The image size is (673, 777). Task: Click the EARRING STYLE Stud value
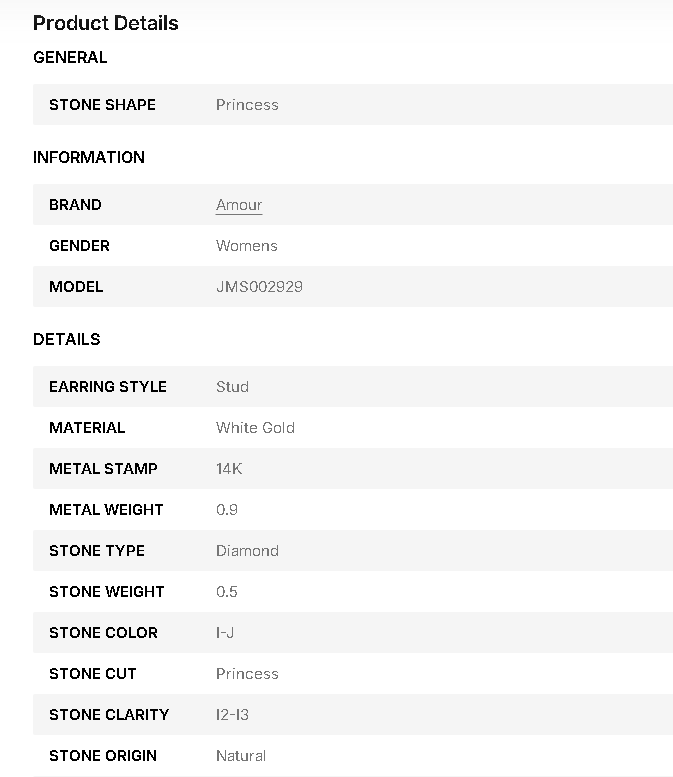[232, 387]
